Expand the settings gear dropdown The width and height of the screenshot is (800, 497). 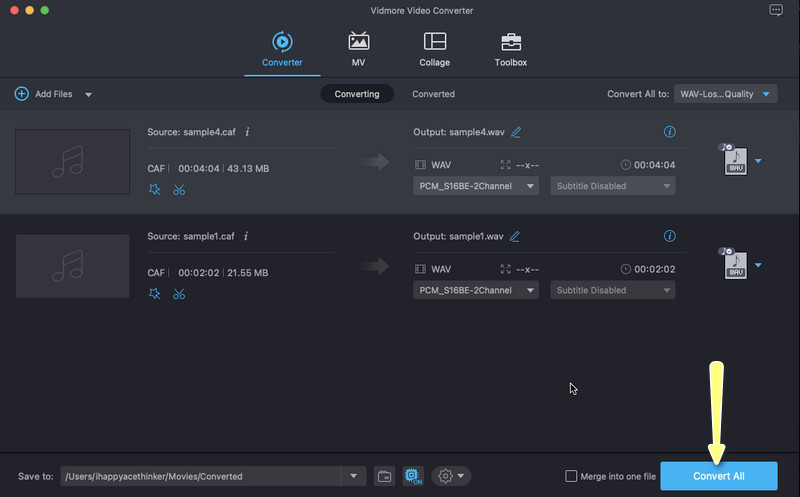point(451,476)
